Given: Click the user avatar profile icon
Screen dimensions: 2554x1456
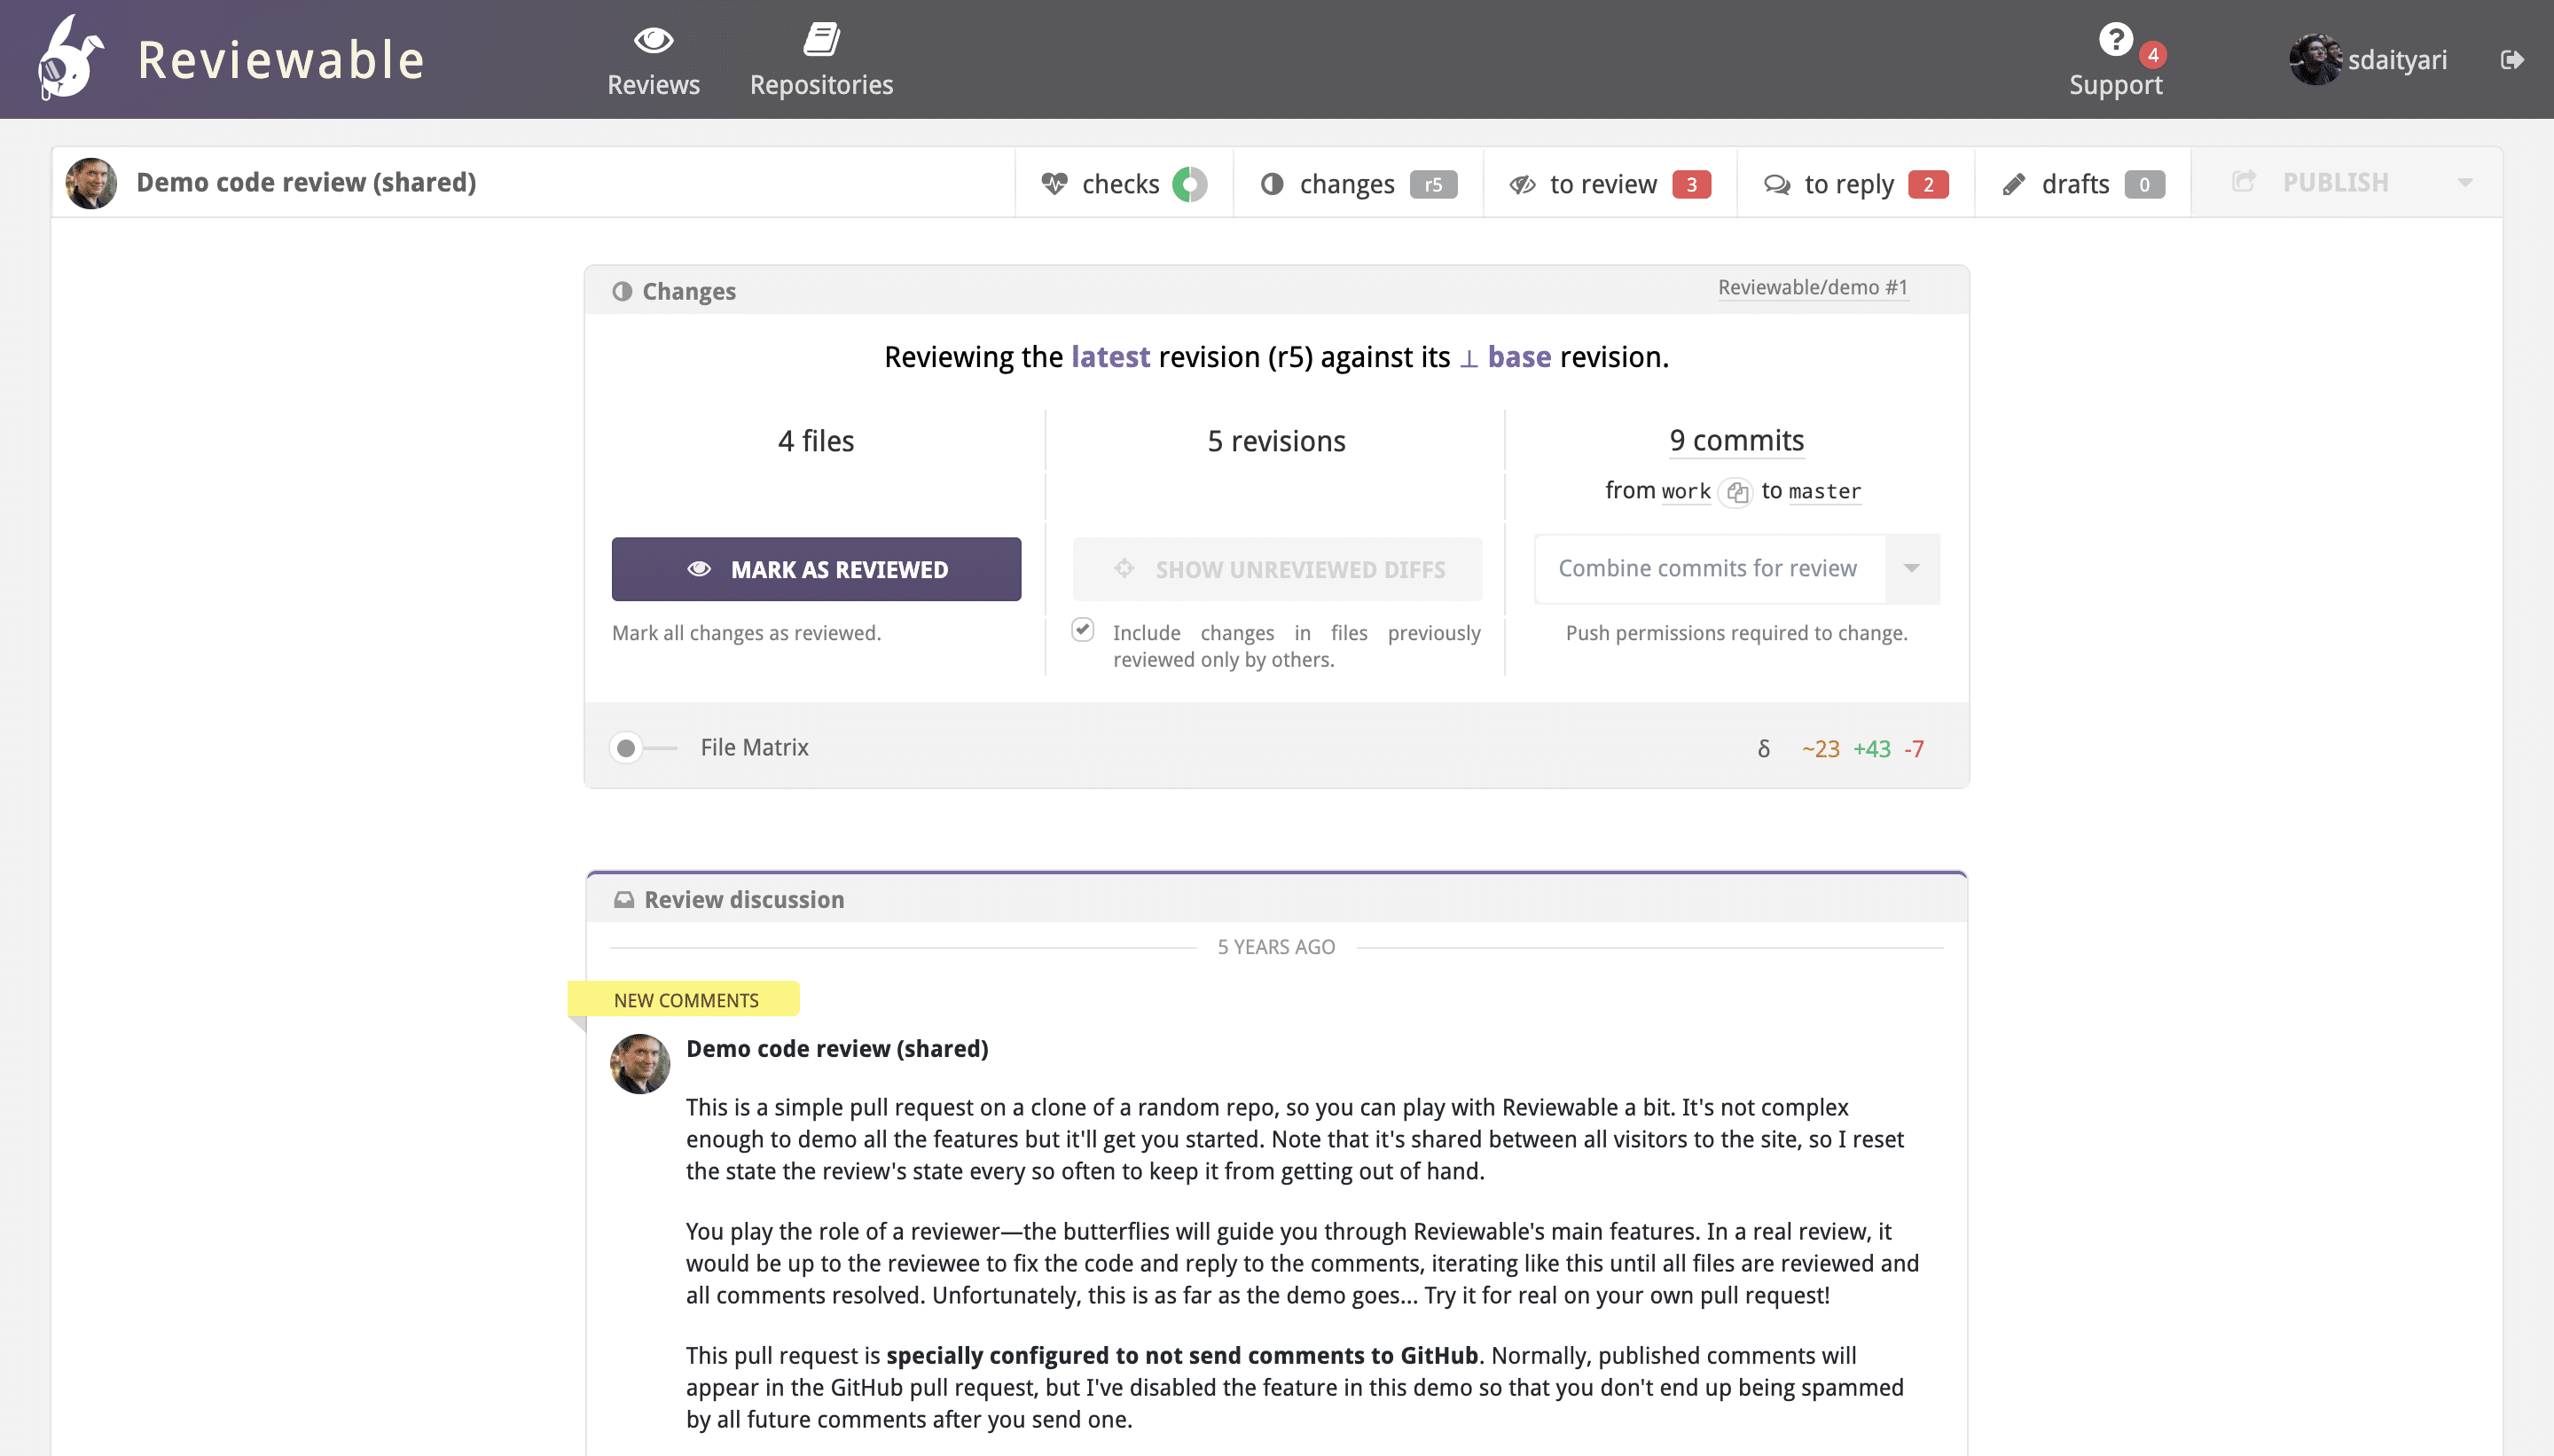Looking at the screenshot, I should click(2312, 59).
